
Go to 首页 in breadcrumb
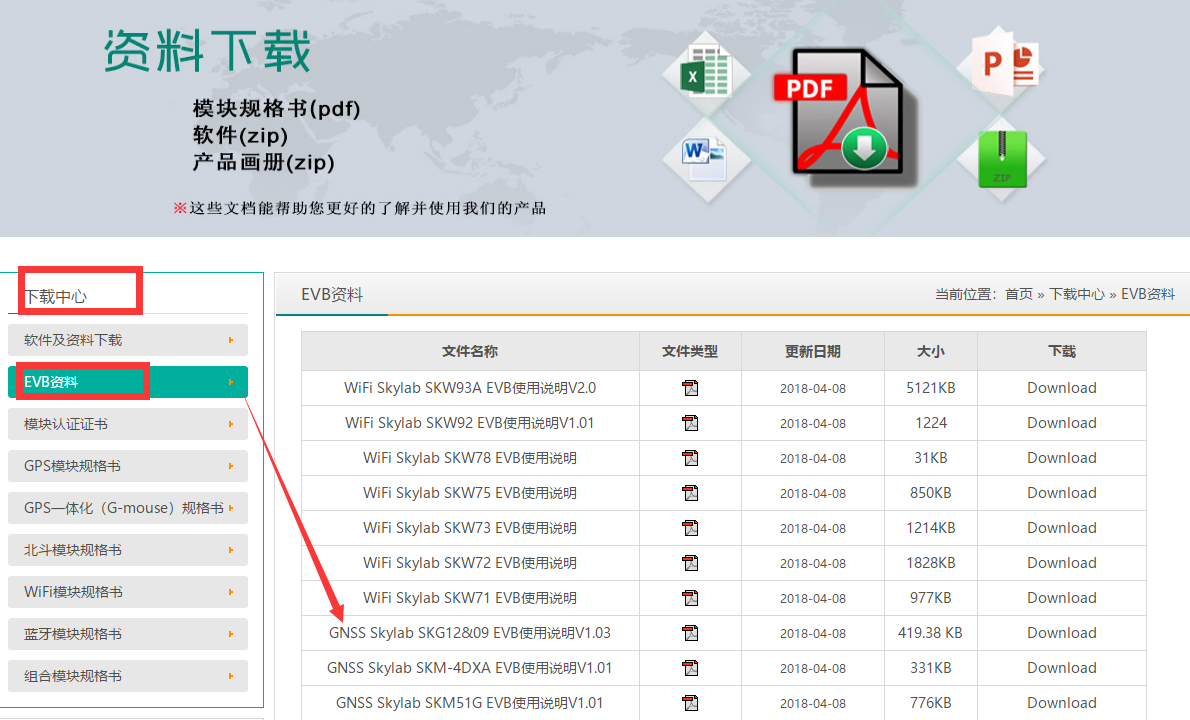1018,294
